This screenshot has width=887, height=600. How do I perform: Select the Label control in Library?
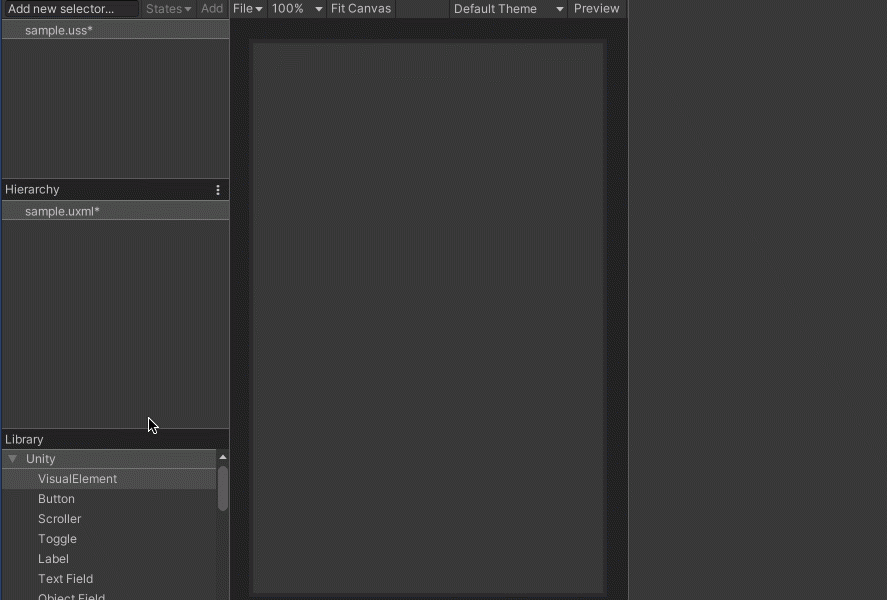coord(53,559)
